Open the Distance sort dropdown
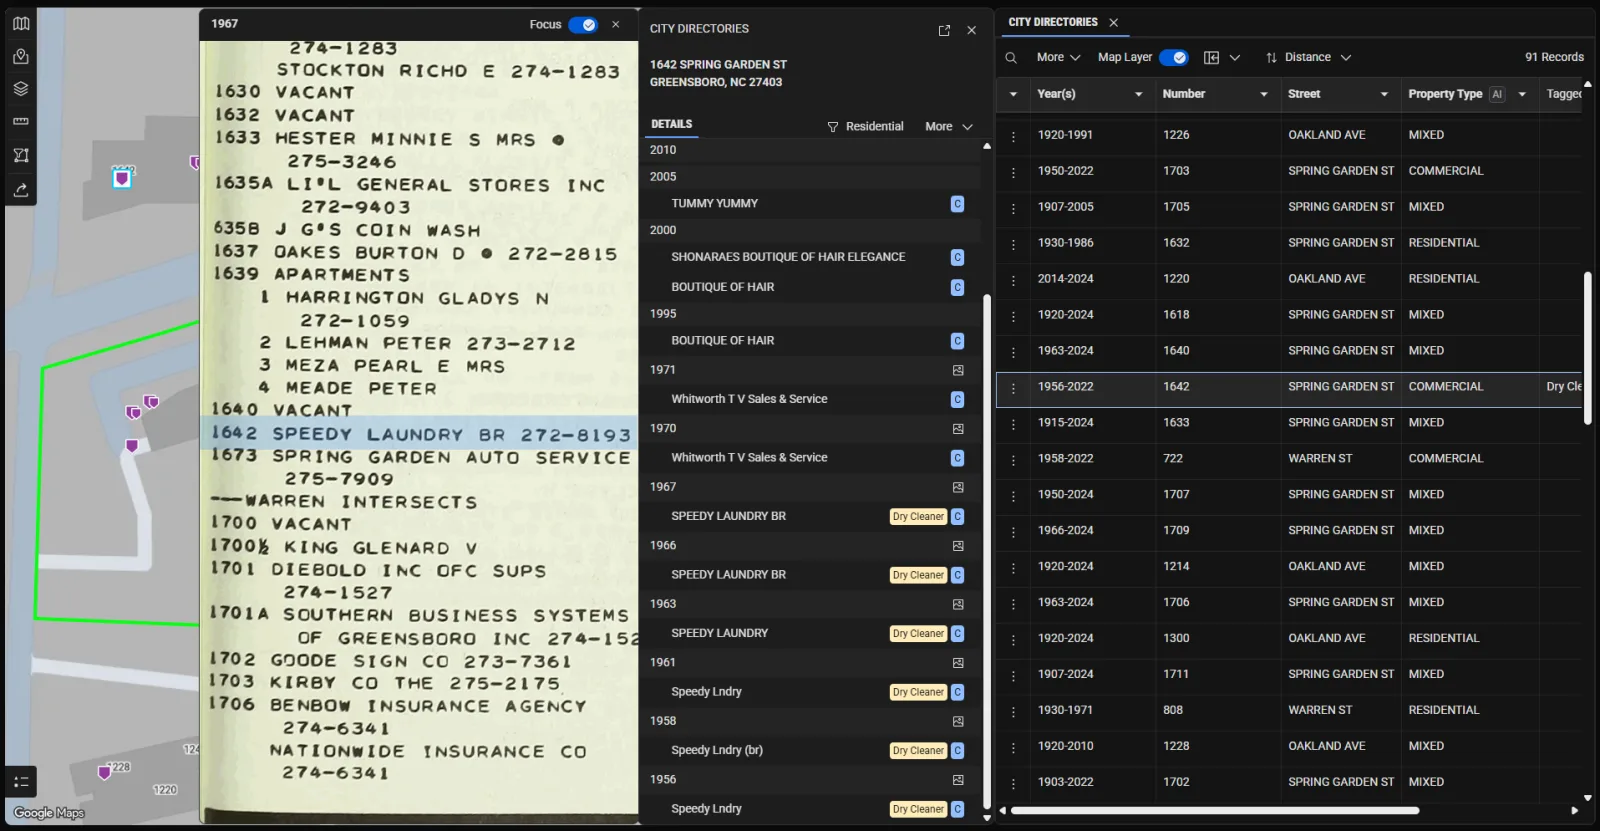This screenshot has height=831, width=1600. click(1308, 58)
